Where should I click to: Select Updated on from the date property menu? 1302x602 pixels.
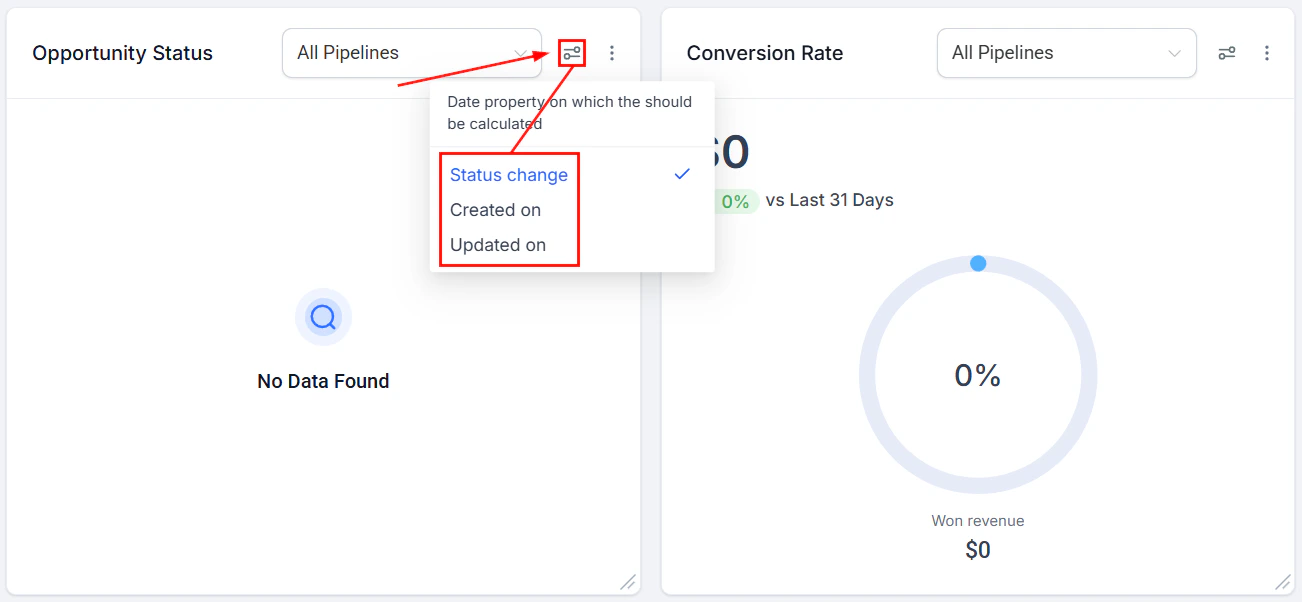[497, 244]
